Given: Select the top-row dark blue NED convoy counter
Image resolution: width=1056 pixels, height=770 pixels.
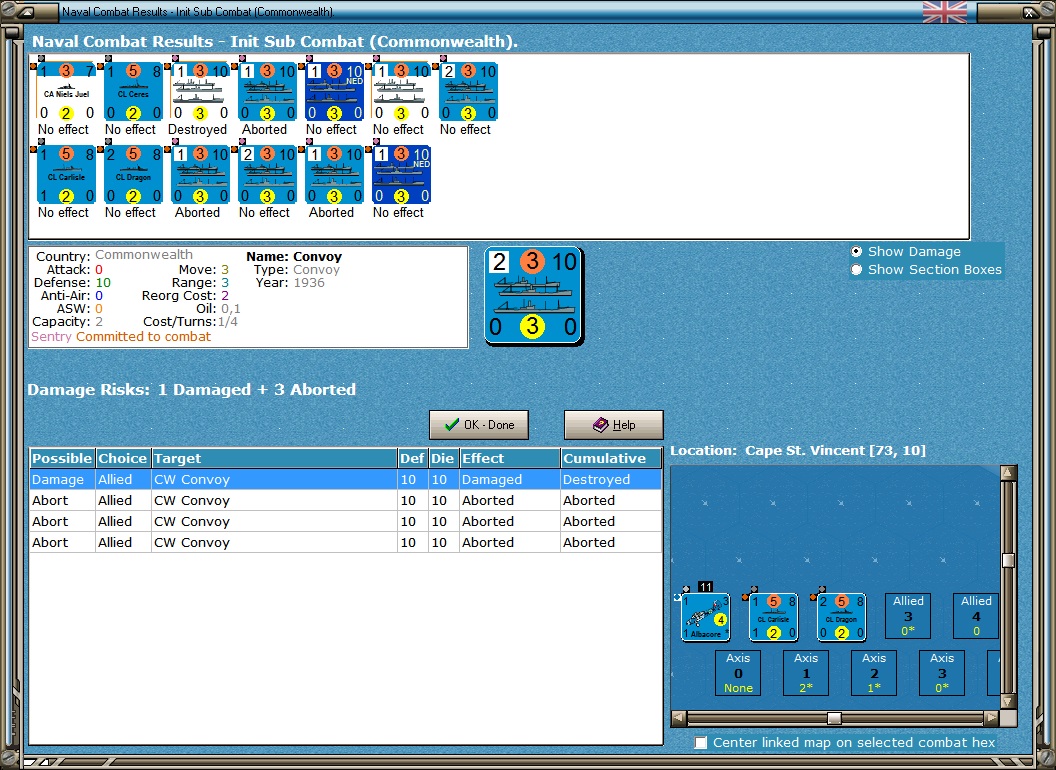Looking at the screenshot, I should [334, 92].
